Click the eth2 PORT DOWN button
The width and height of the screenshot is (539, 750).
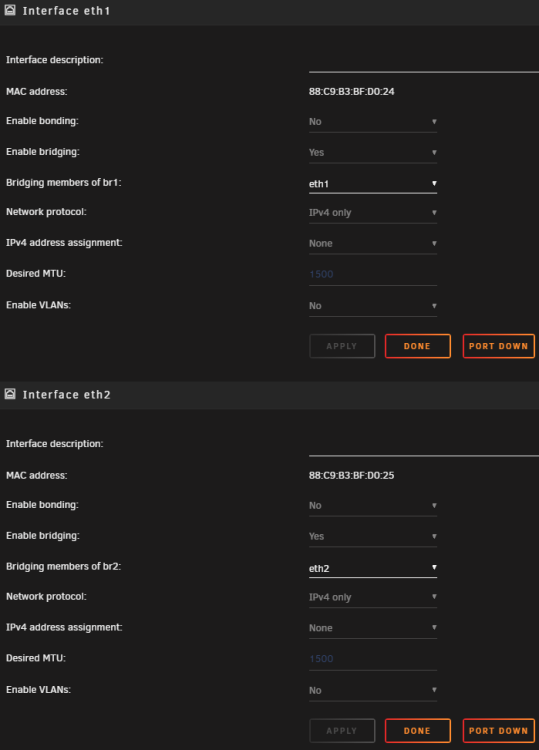tap(498, 730)
